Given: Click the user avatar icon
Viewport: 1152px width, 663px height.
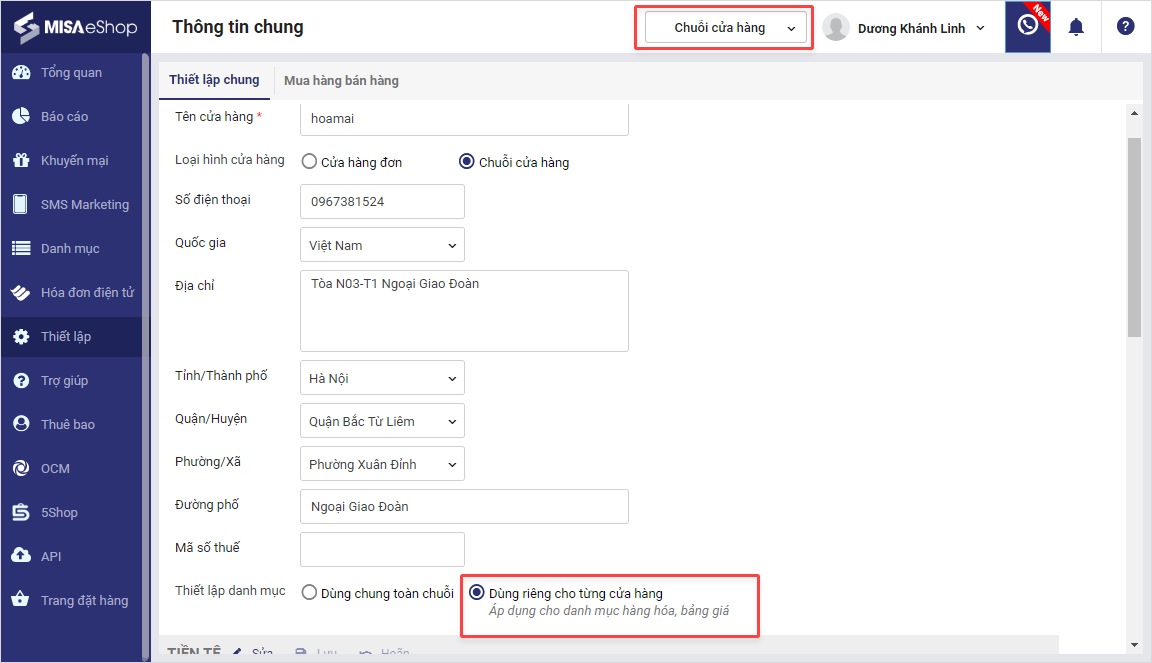Looking at the screenshot, I should point(836,27).
